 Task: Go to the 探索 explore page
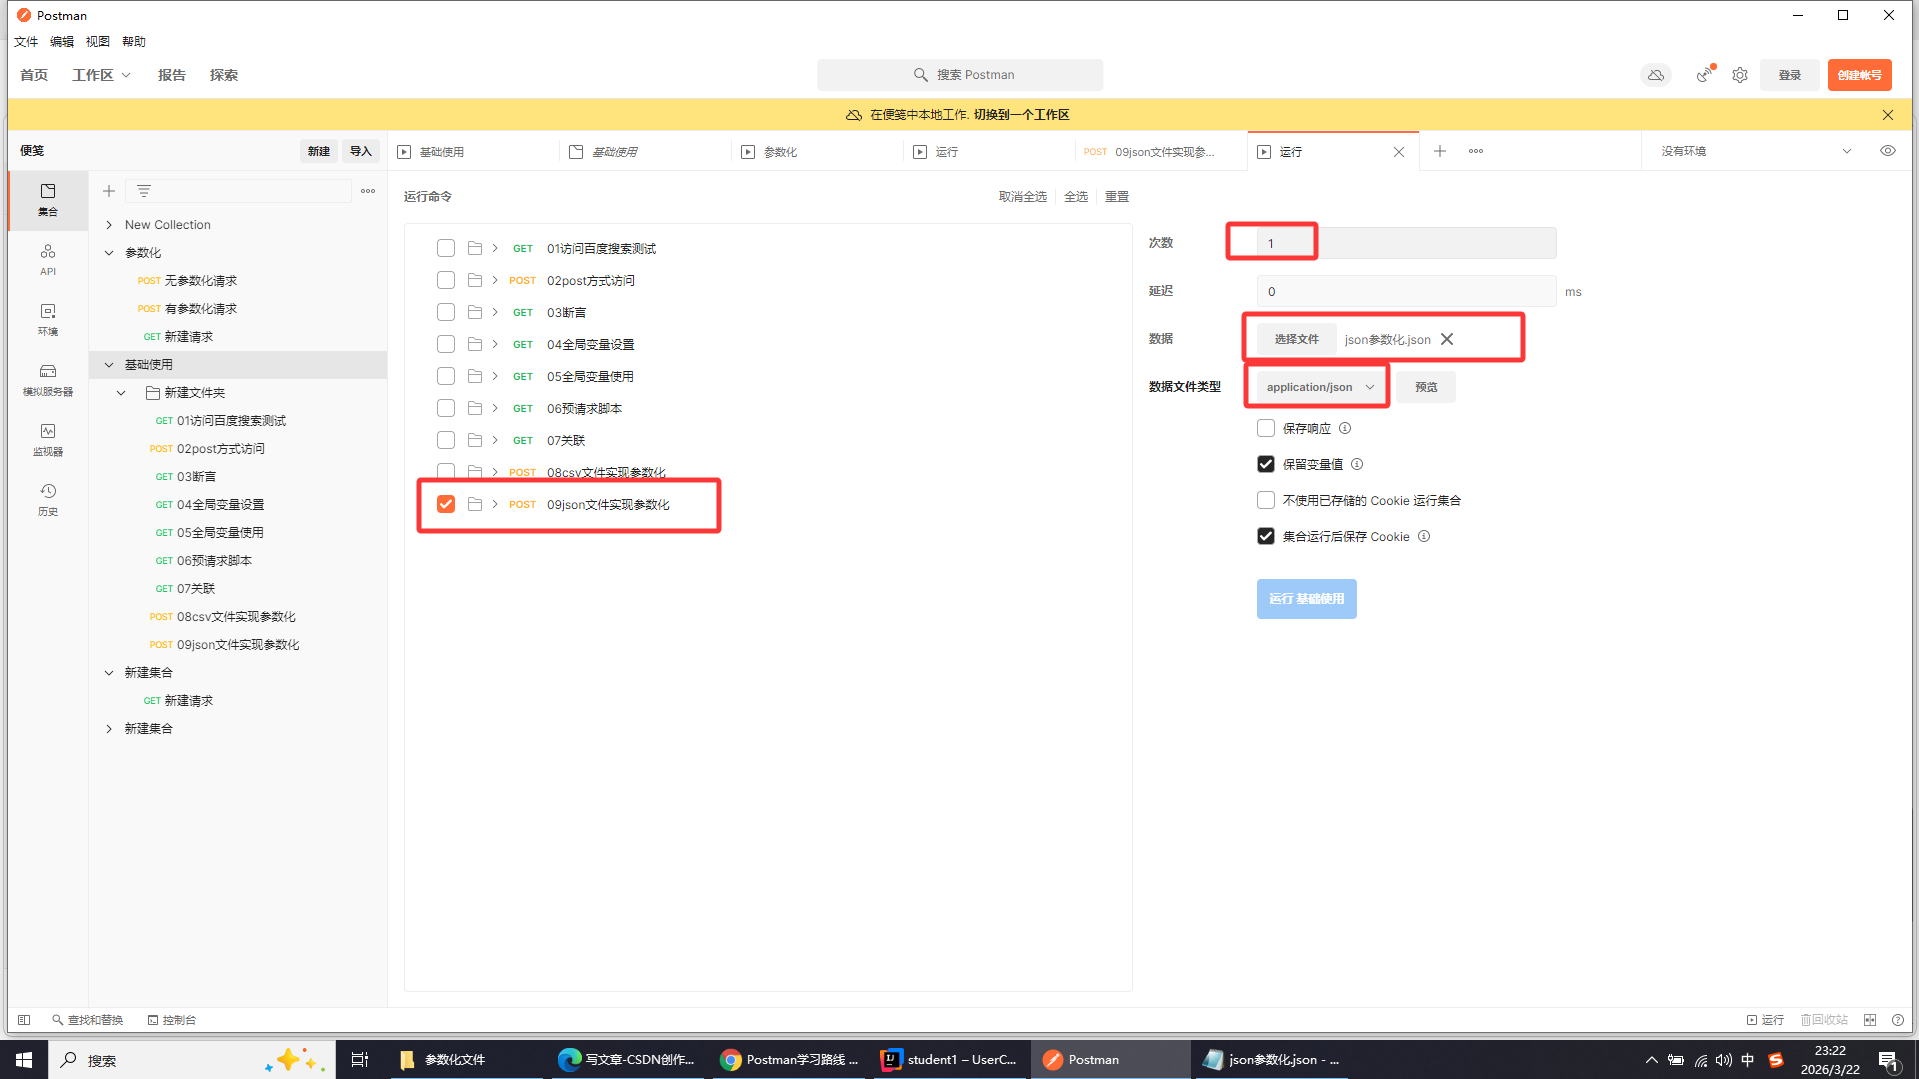pyautogui.click(x=224, y=75)
